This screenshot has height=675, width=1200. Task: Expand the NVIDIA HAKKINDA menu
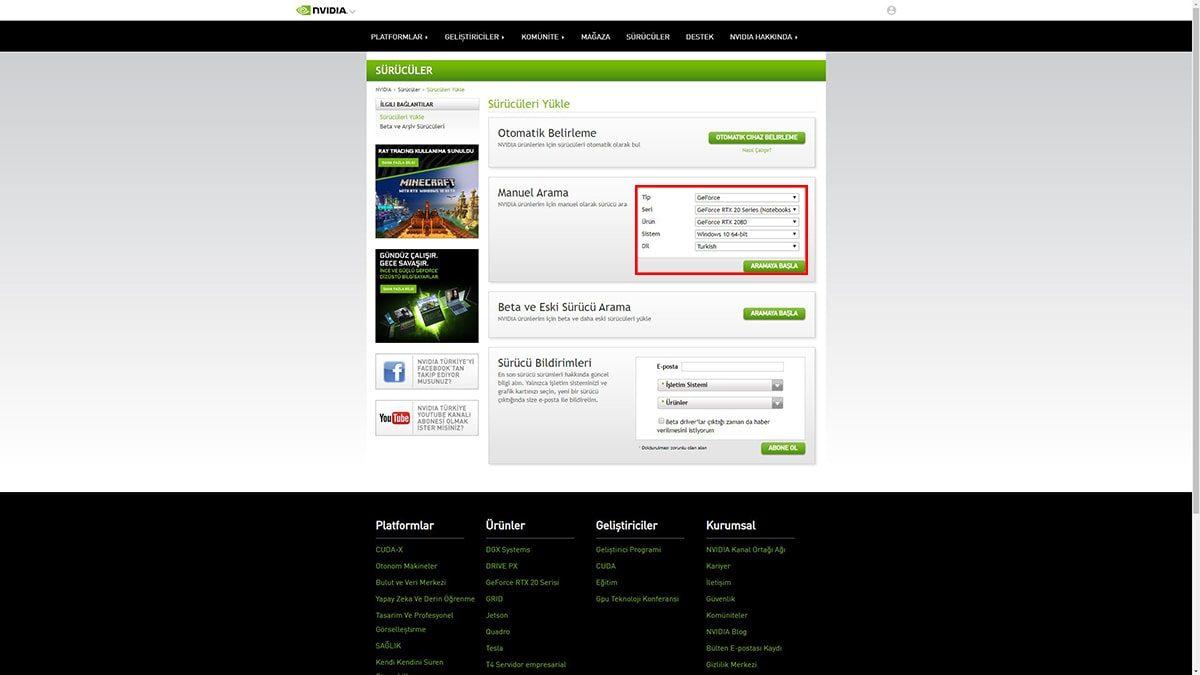click(762, 36)
